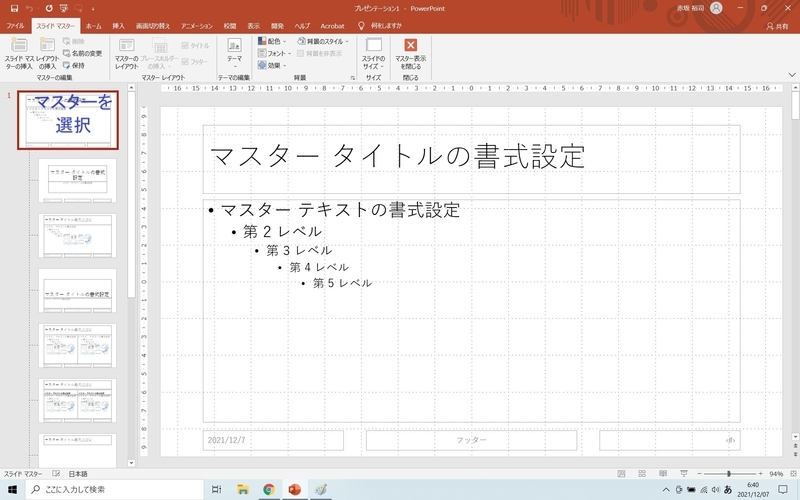Switch to Reading view icon
This screenshot has height=500, width=800.
point(663,474)
